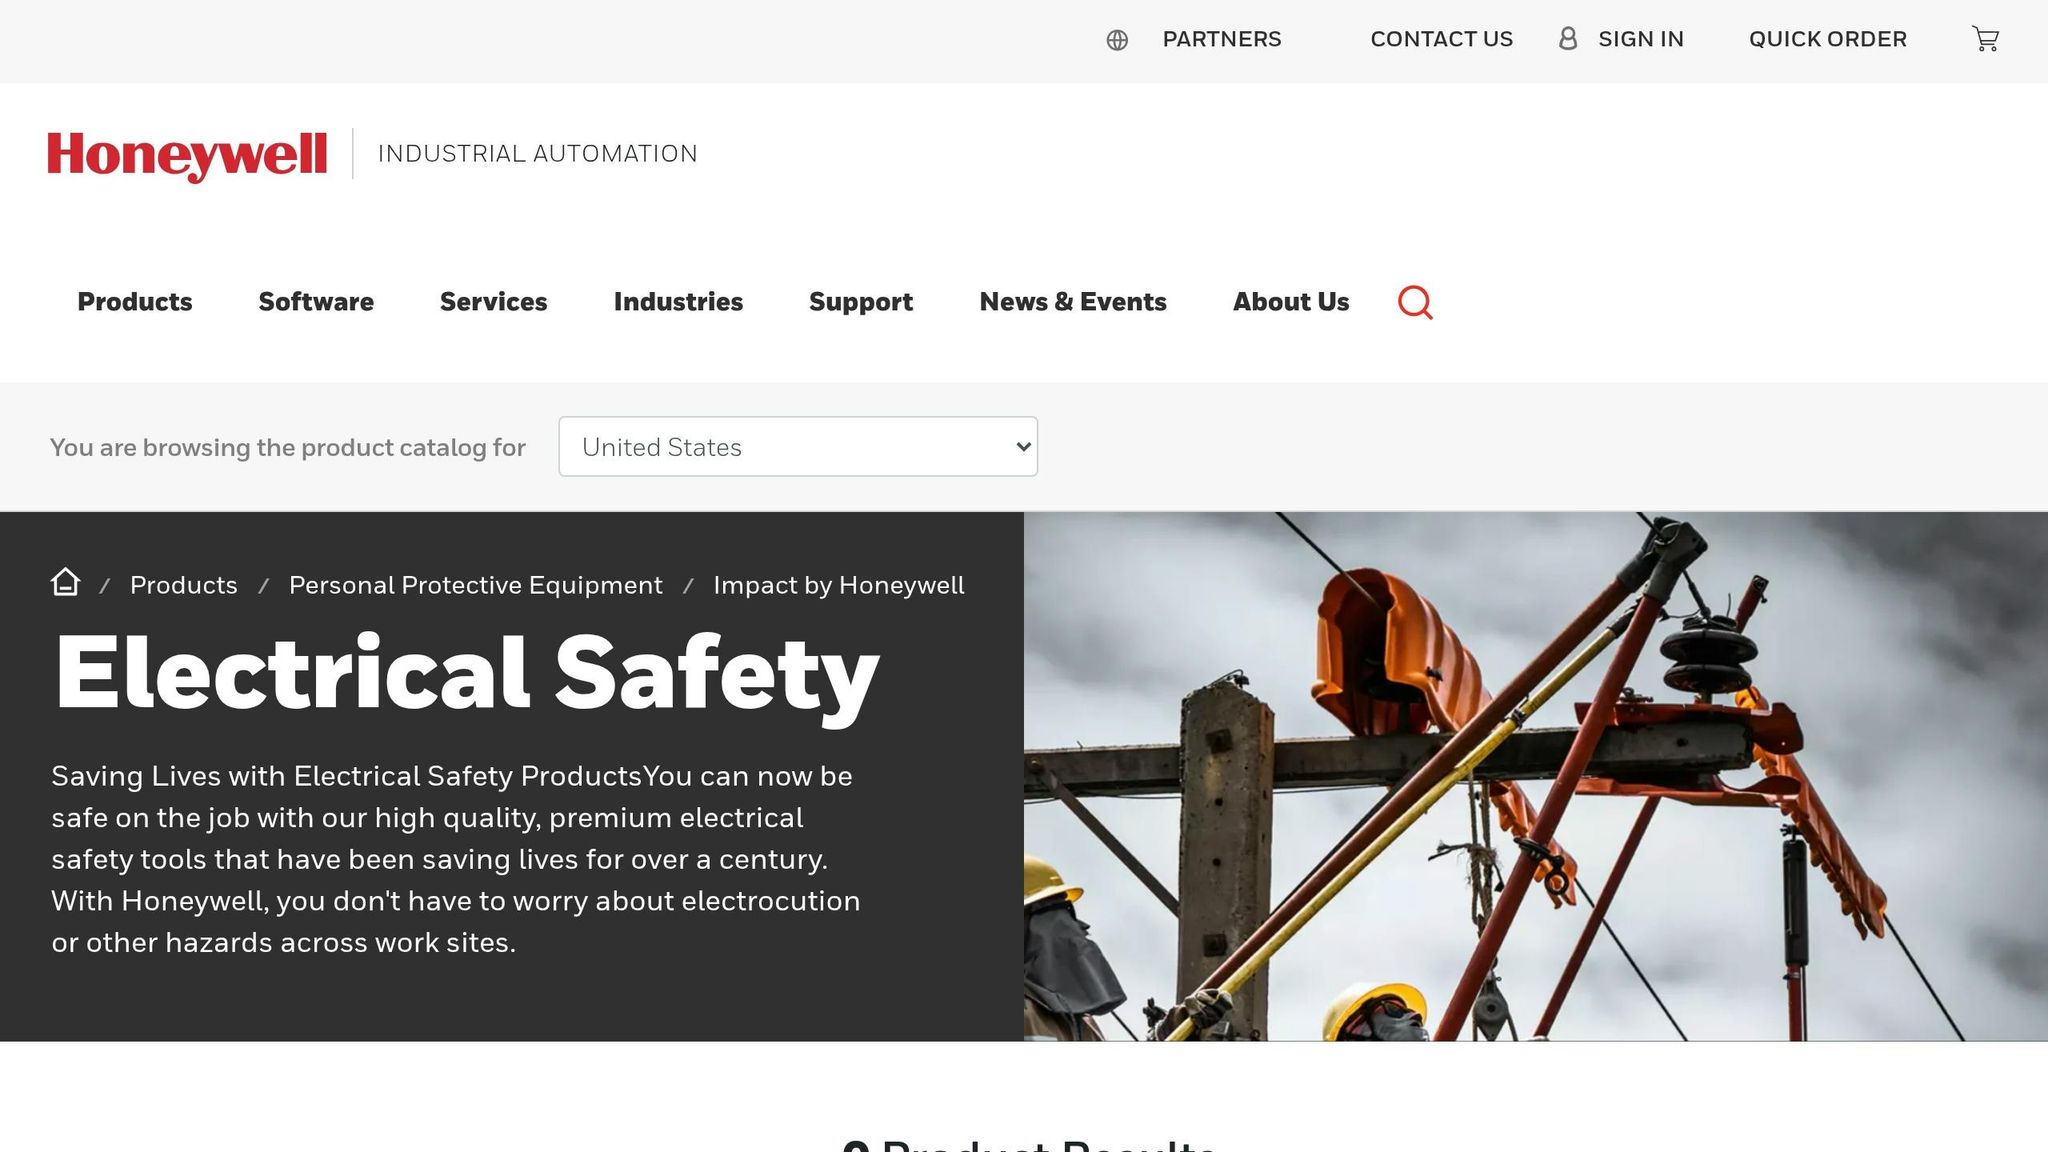The image size is (2048, 1152).
Task: Open the Industries menu
Action: click(678, 302)
